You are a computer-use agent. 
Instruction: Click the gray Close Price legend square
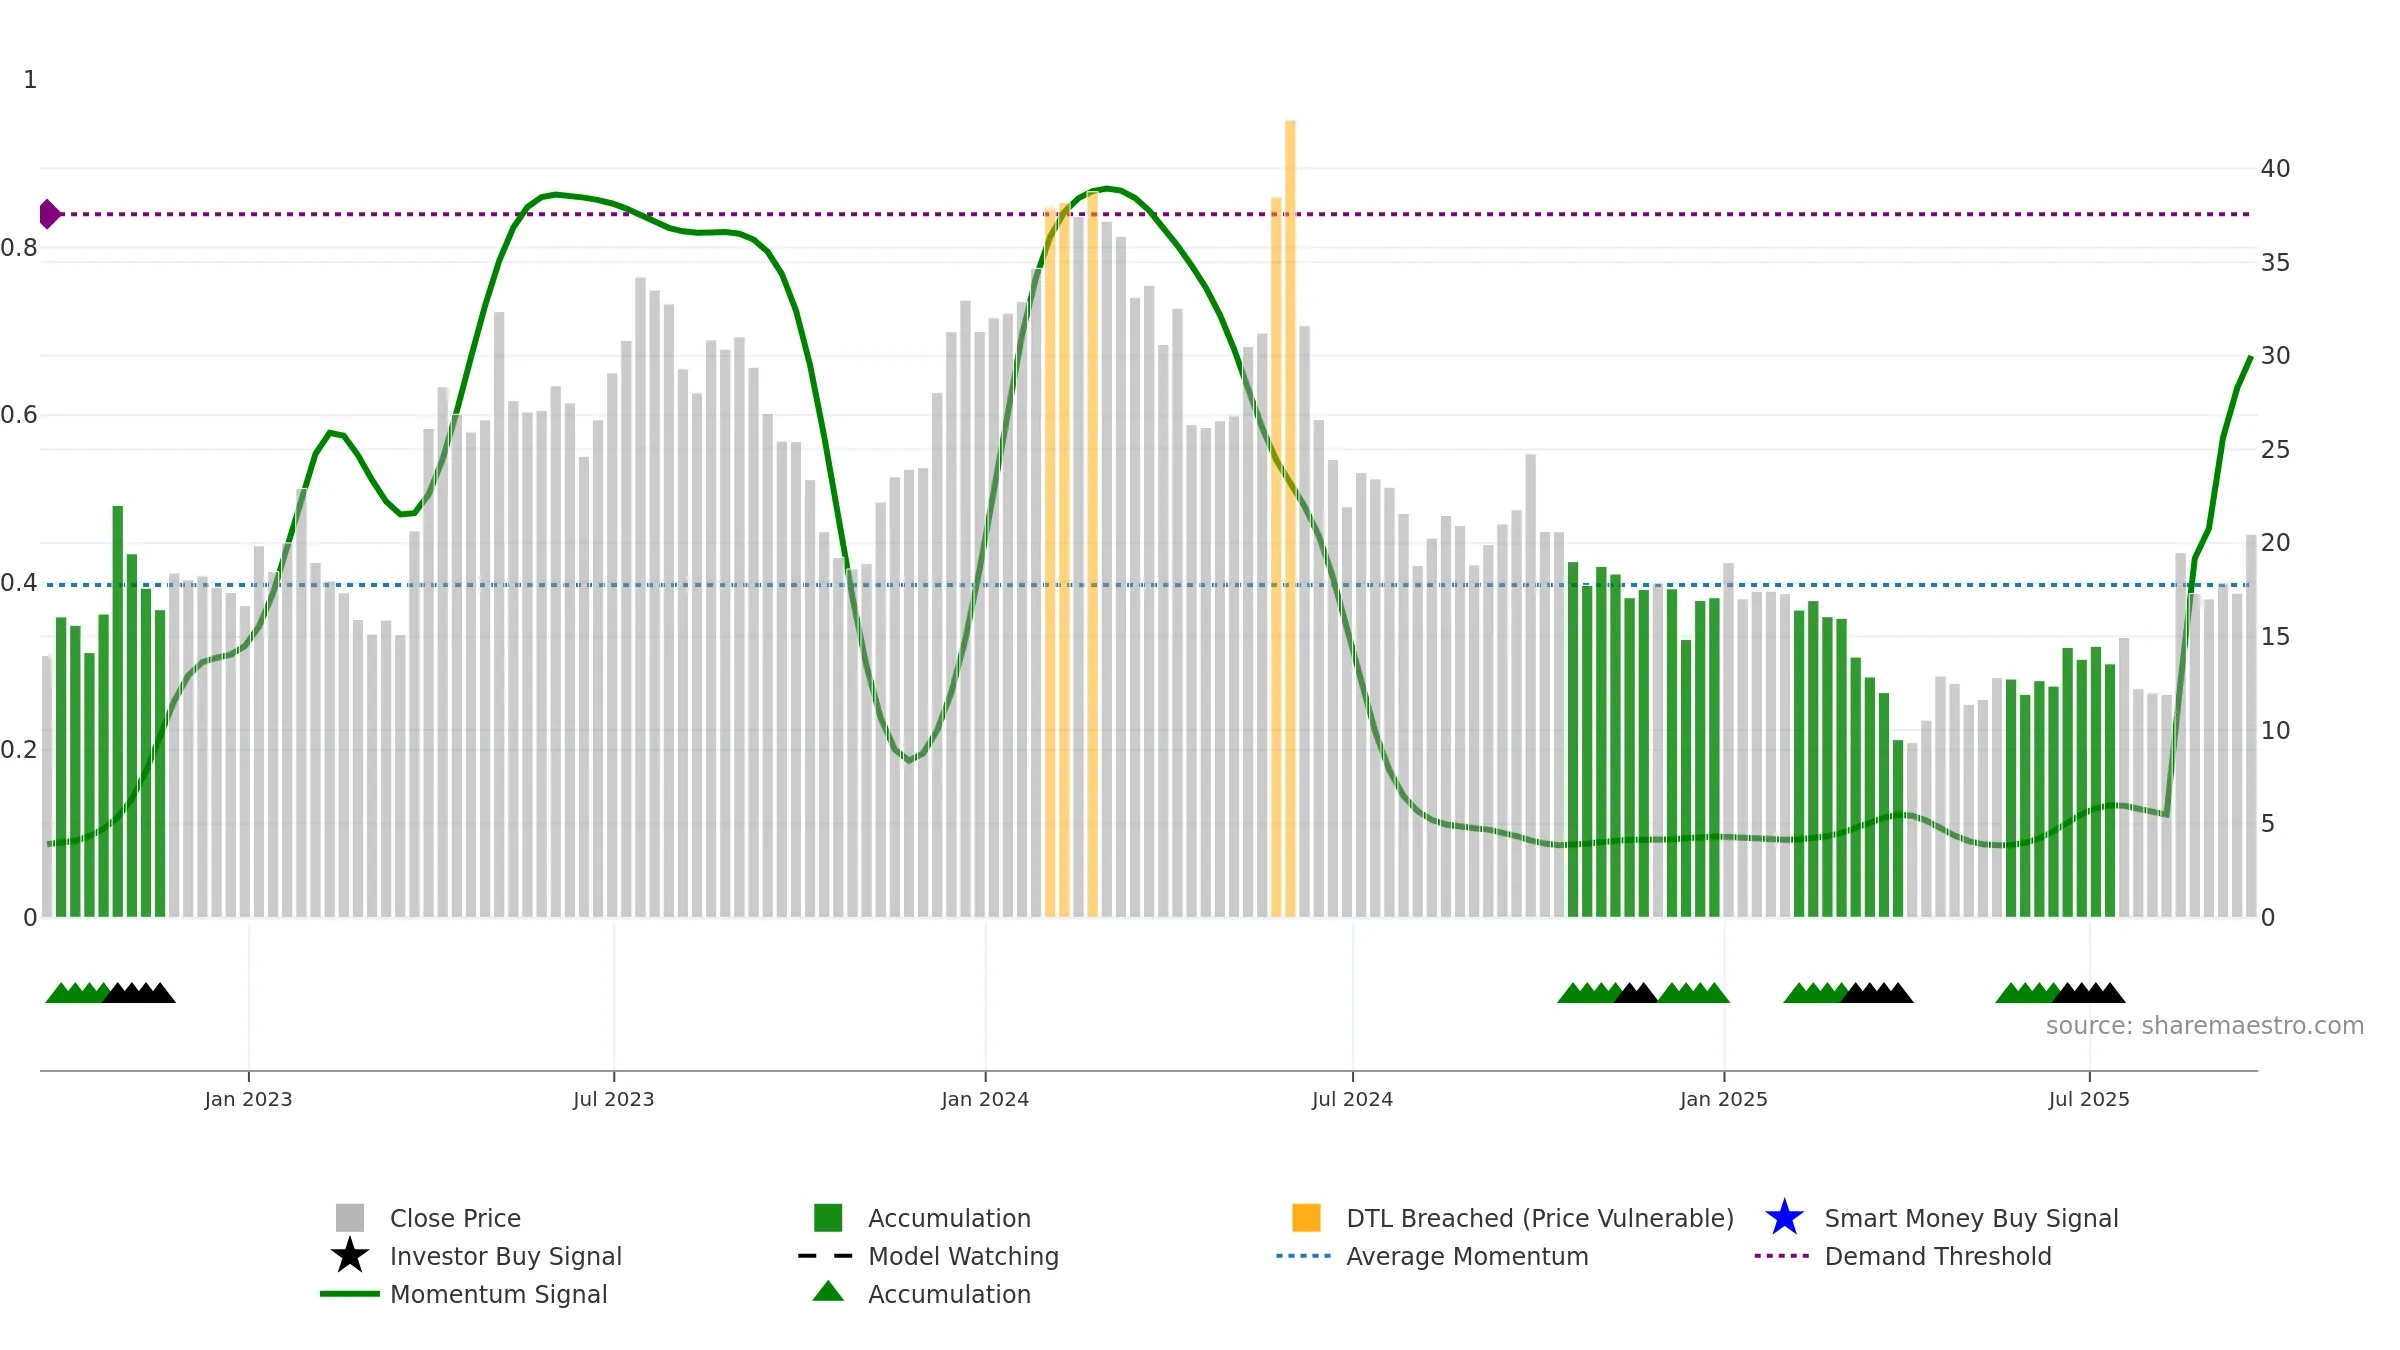[350, 1217]
